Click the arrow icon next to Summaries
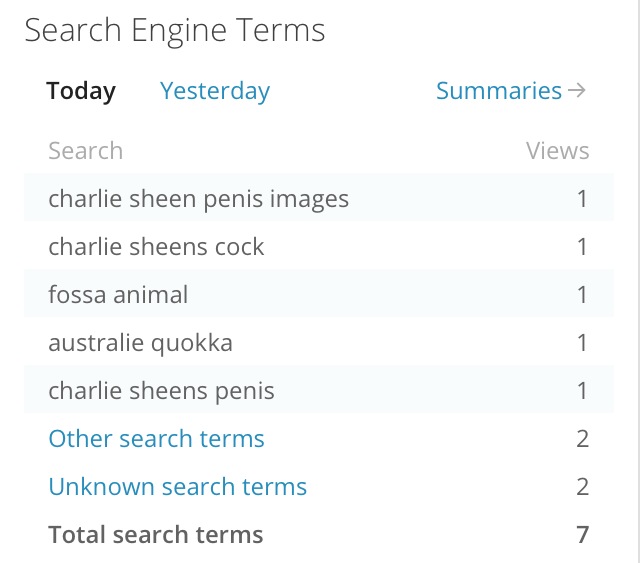This screenshot has height=563, width=640. click(x=576, y=91)
